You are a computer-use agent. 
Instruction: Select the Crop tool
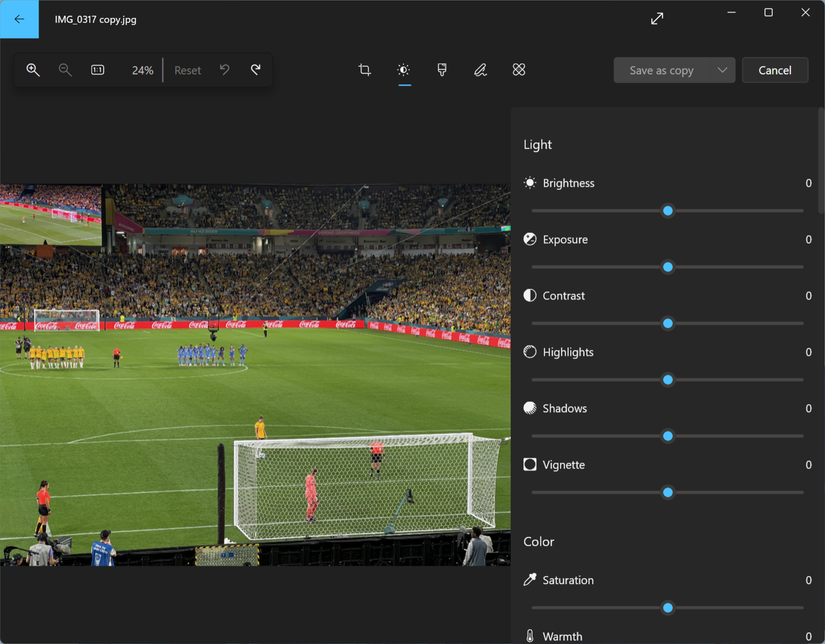pos(364,70)
